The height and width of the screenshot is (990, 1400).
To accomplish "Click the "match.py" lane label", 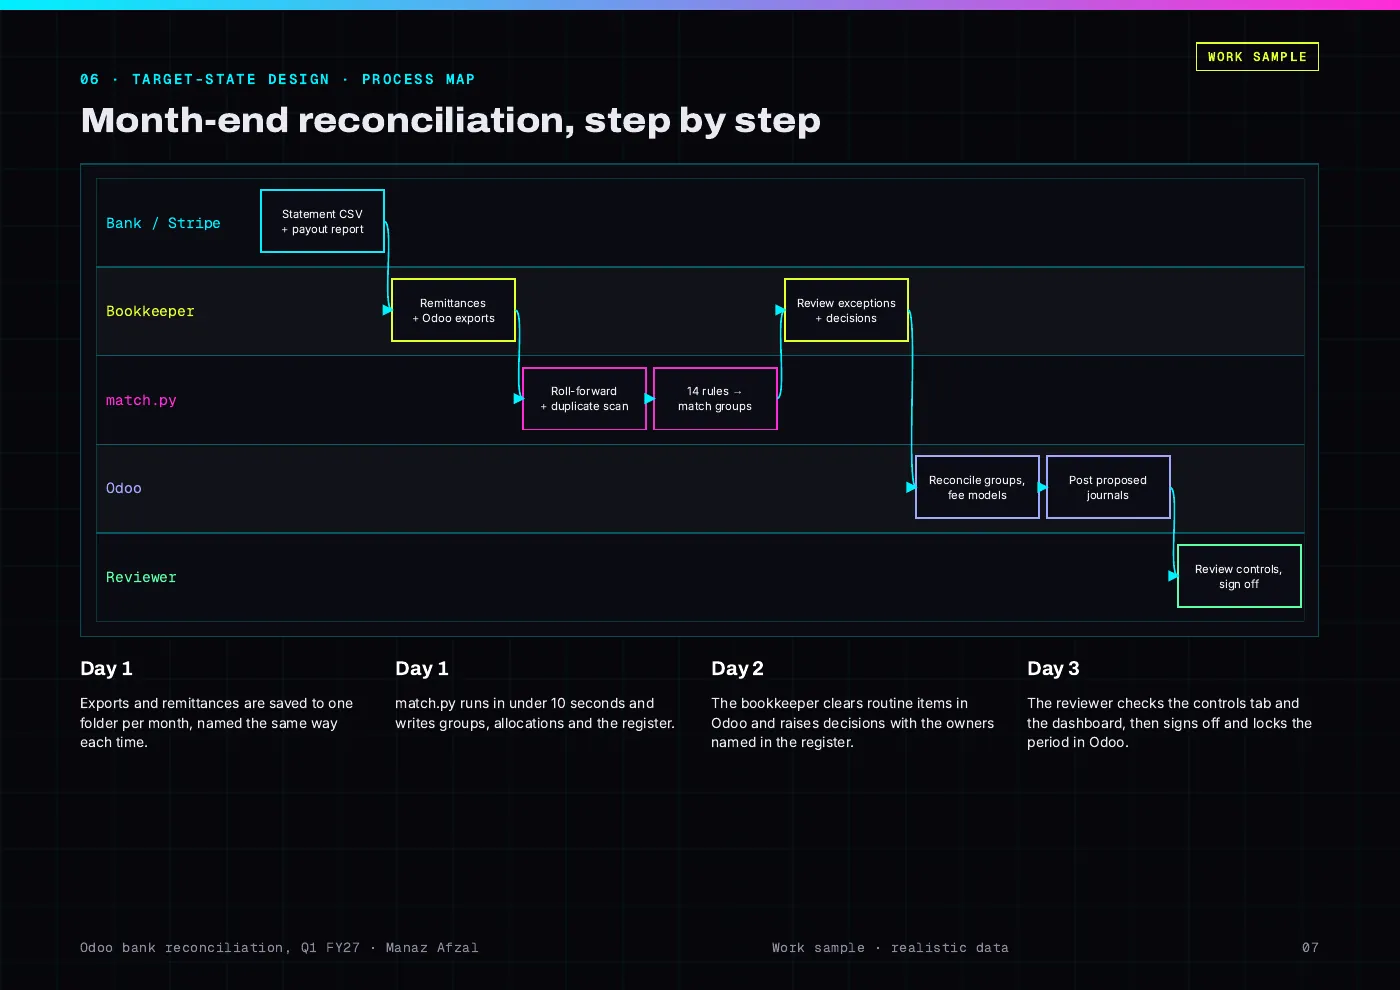I will [x=141, y=400].
